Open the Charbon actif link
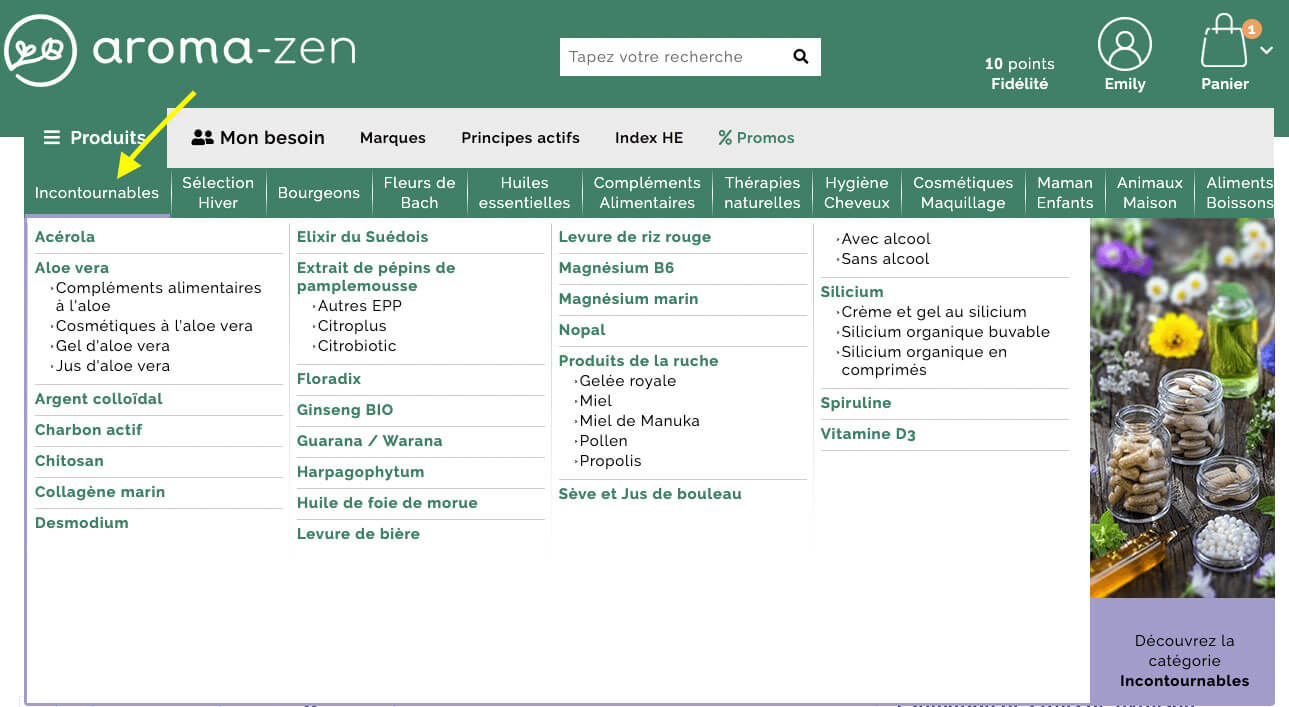 89,430
